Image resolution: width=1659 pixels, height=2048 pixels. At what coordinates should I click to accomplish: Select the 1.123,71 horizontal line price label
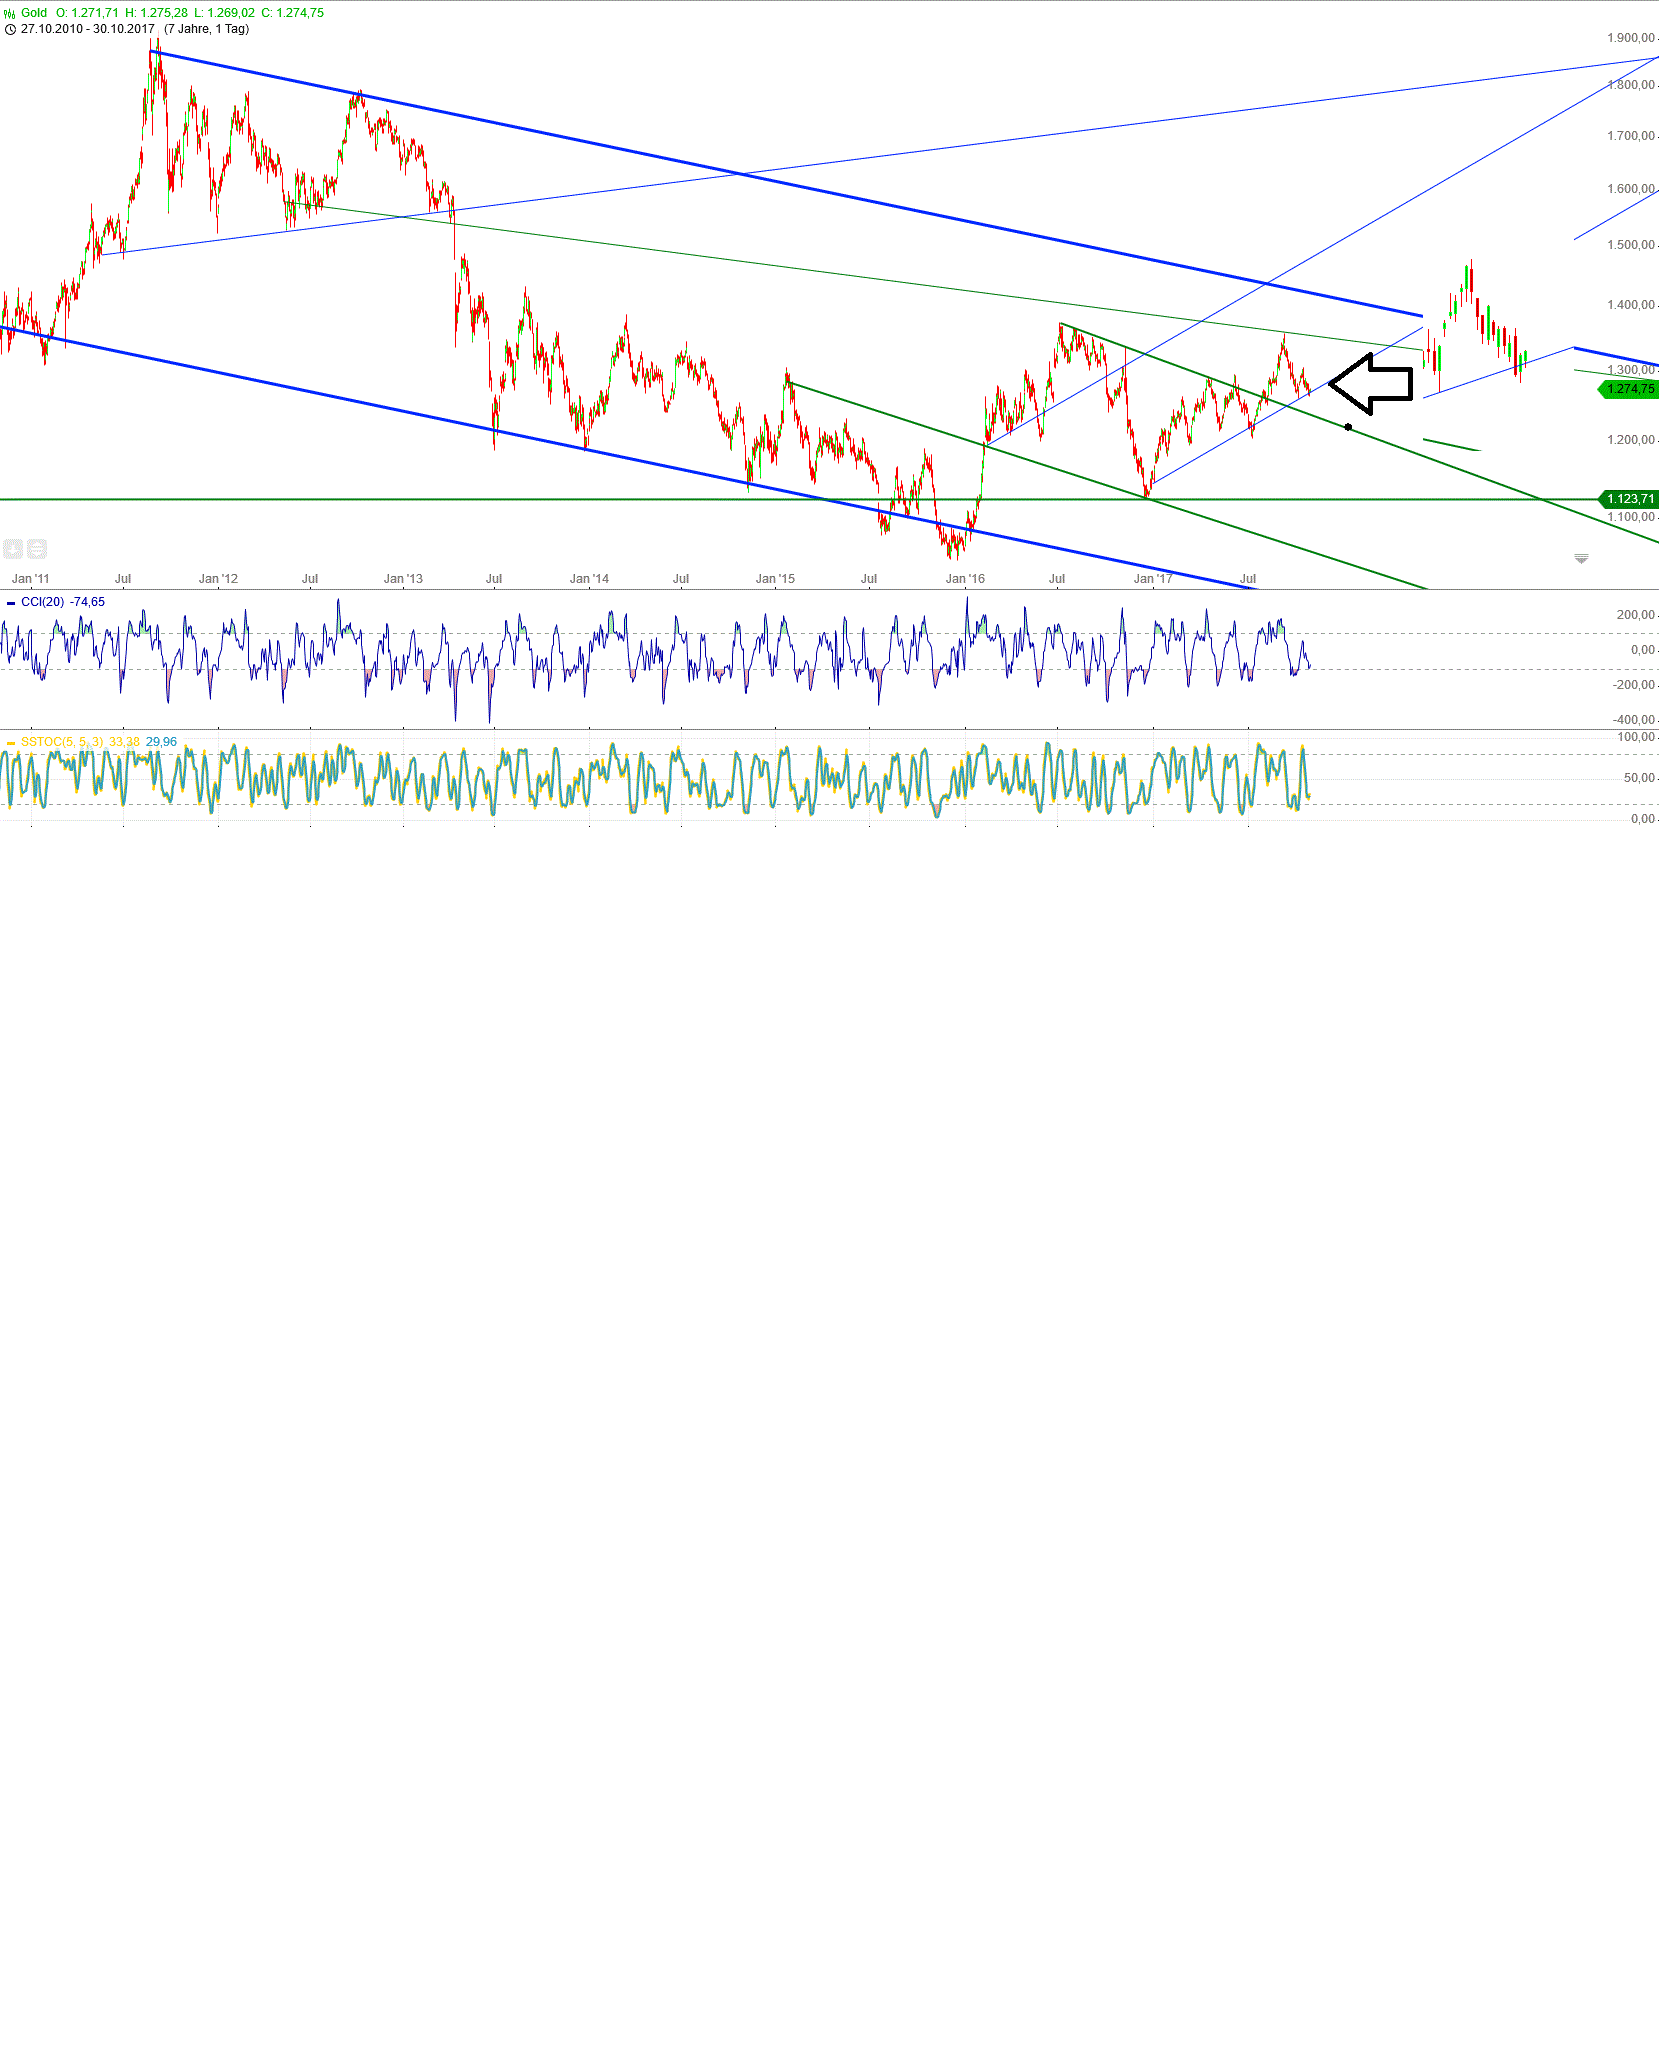1628,499
